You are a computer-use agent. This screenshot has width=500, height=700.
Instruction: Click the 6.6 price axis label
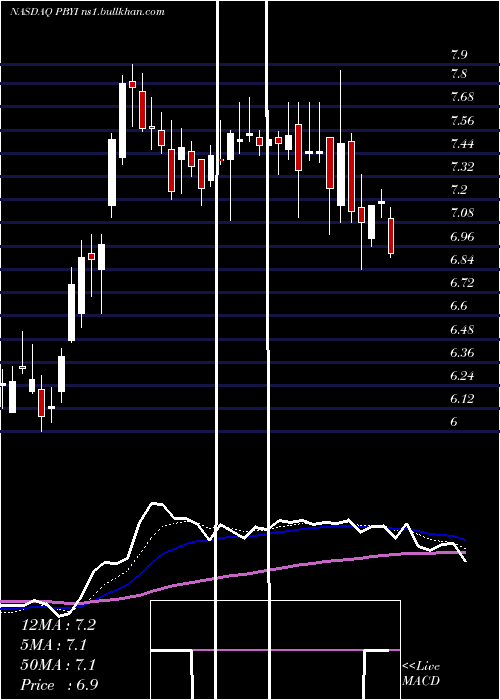(459, 306)
